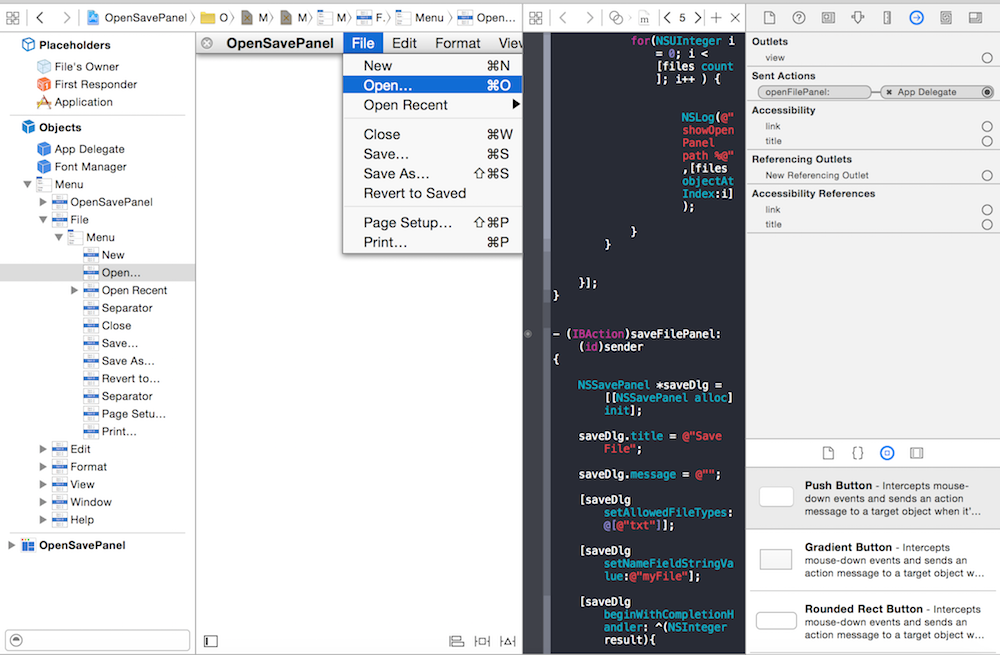The height and width of the screenshot is (655, 1000).
Task: Open the Edit menu in menu bar
Action: click(x=404, y=43)
